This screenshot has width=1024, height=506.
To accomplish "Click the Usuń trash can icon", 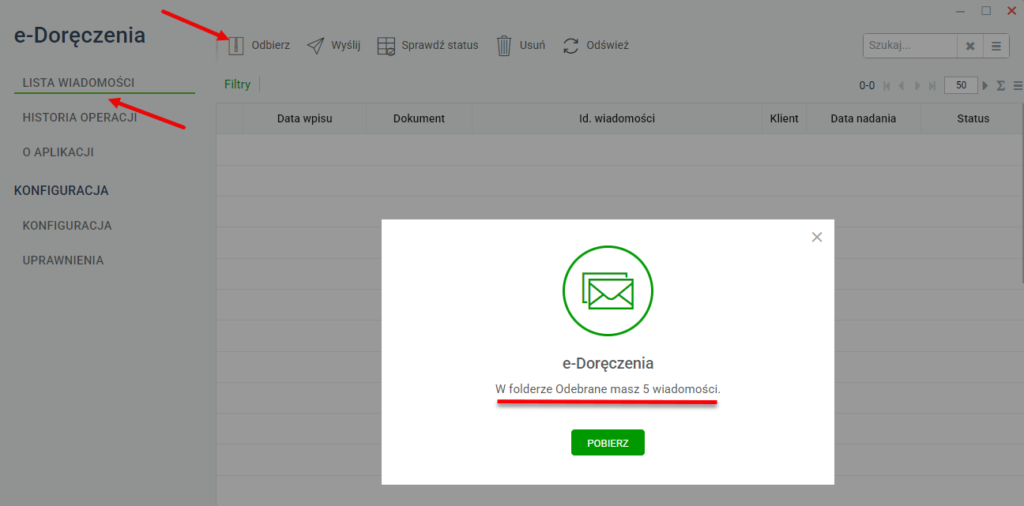I will coord(504,46).
